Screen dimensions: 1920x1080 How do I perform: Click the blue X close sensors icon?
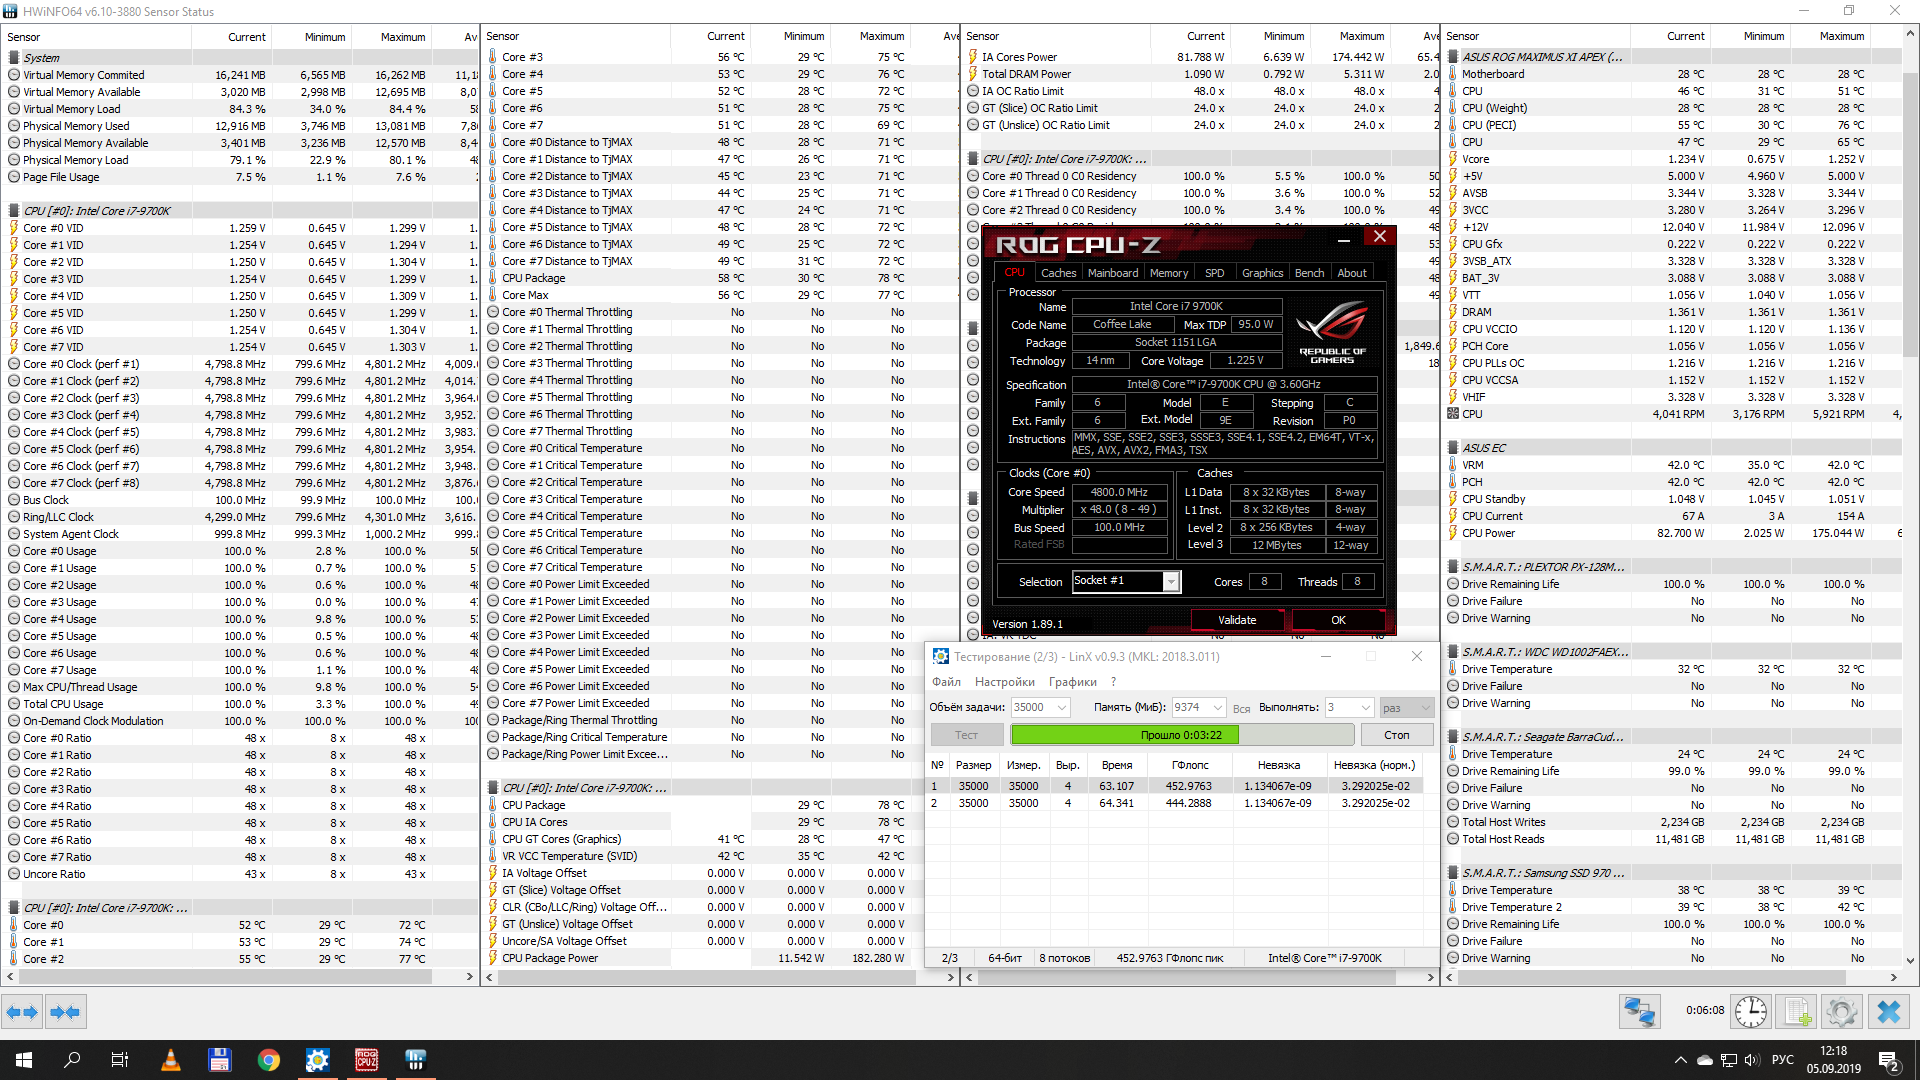tap(1888, 1012)
